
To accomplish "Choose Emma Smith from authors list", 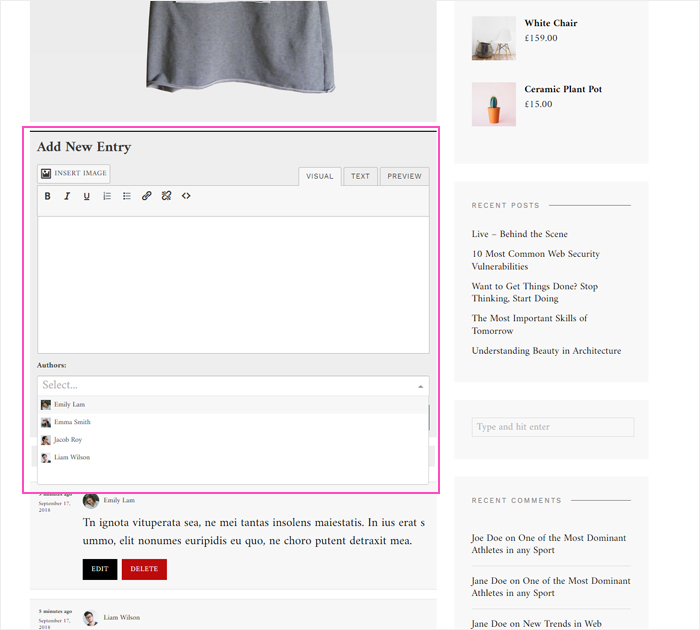I will 233,422.
